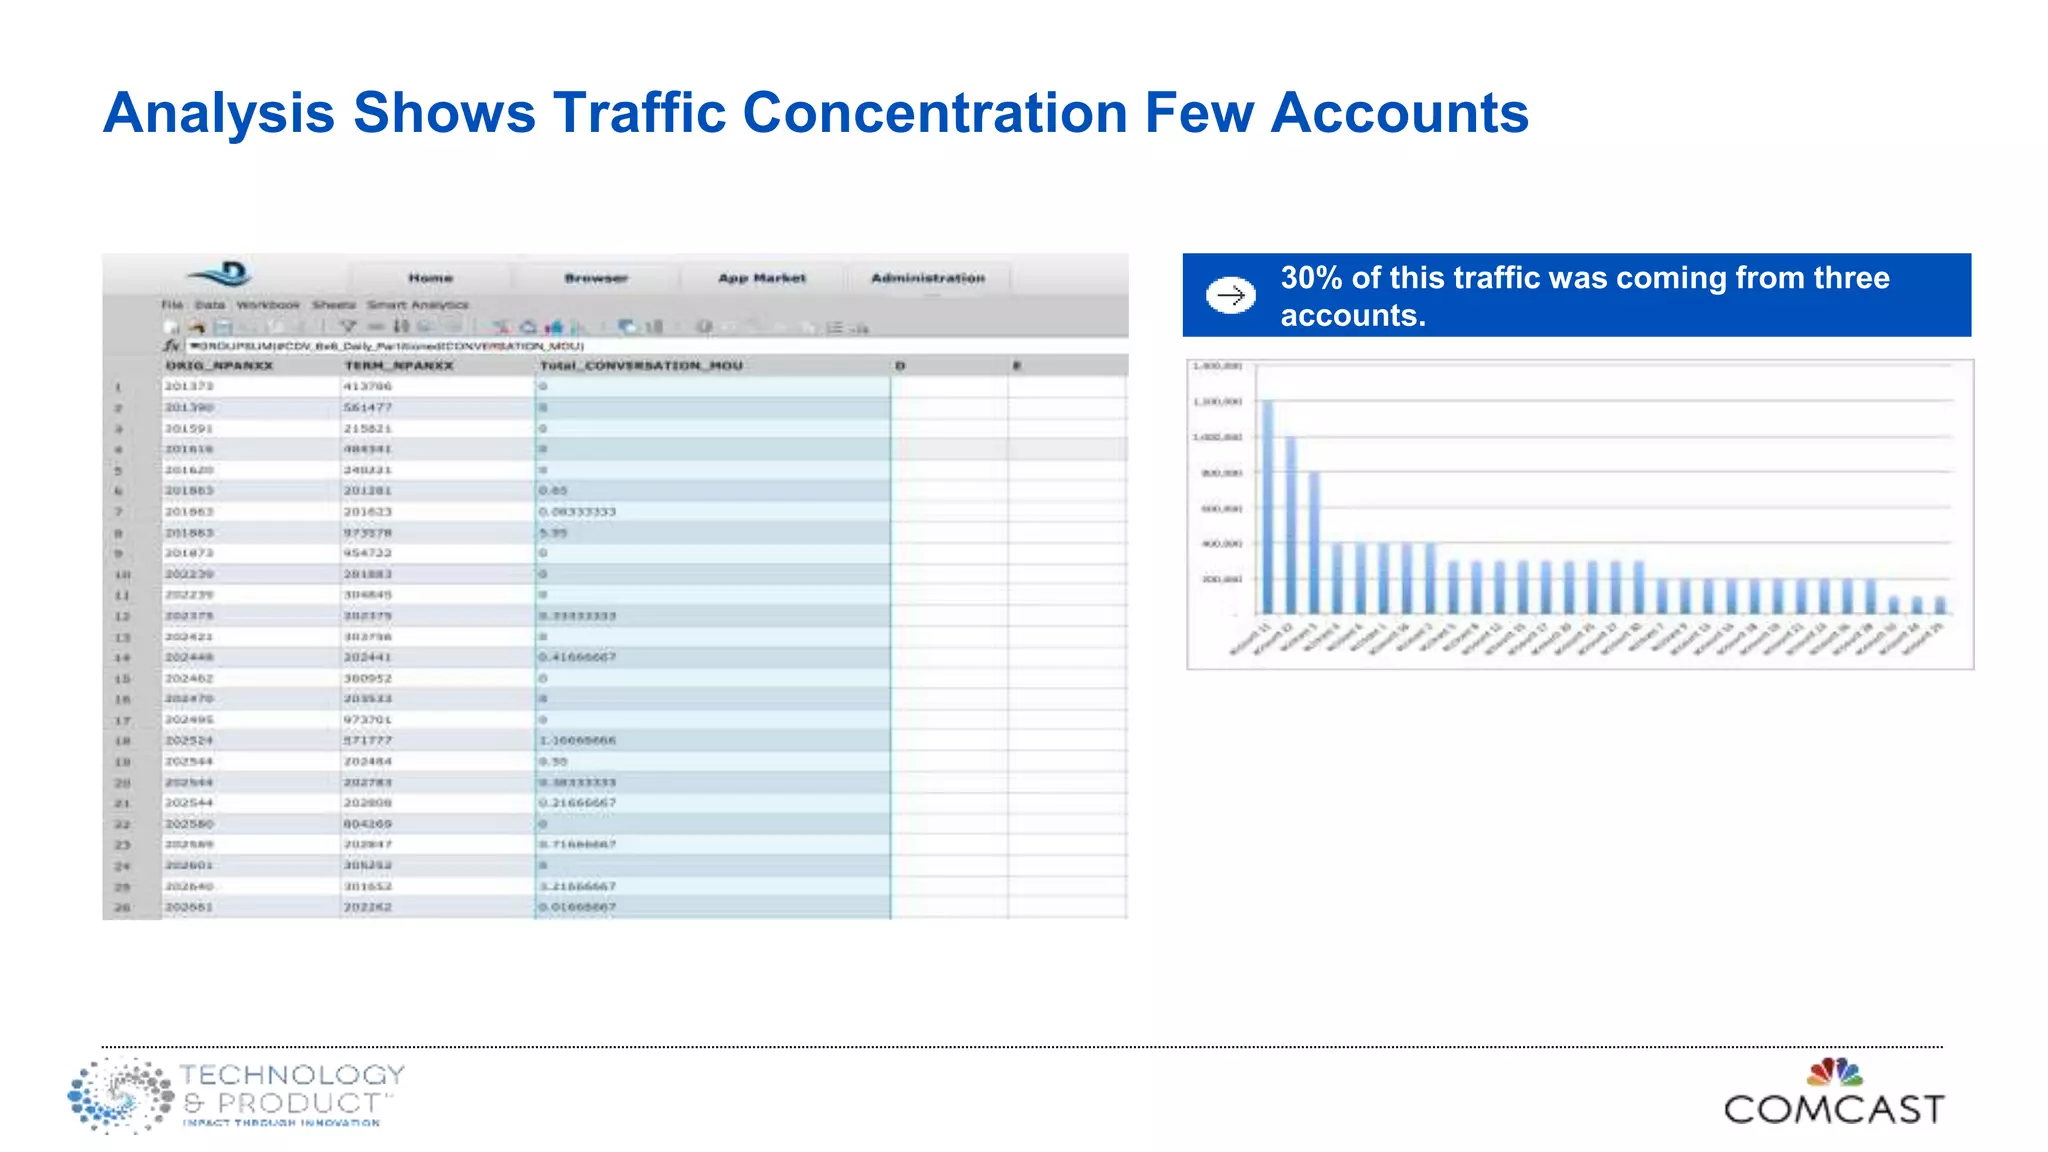Click the fx function icon
This screenshot has width=2048, height=1152.
pyautogui.click(x=172, y=346)
